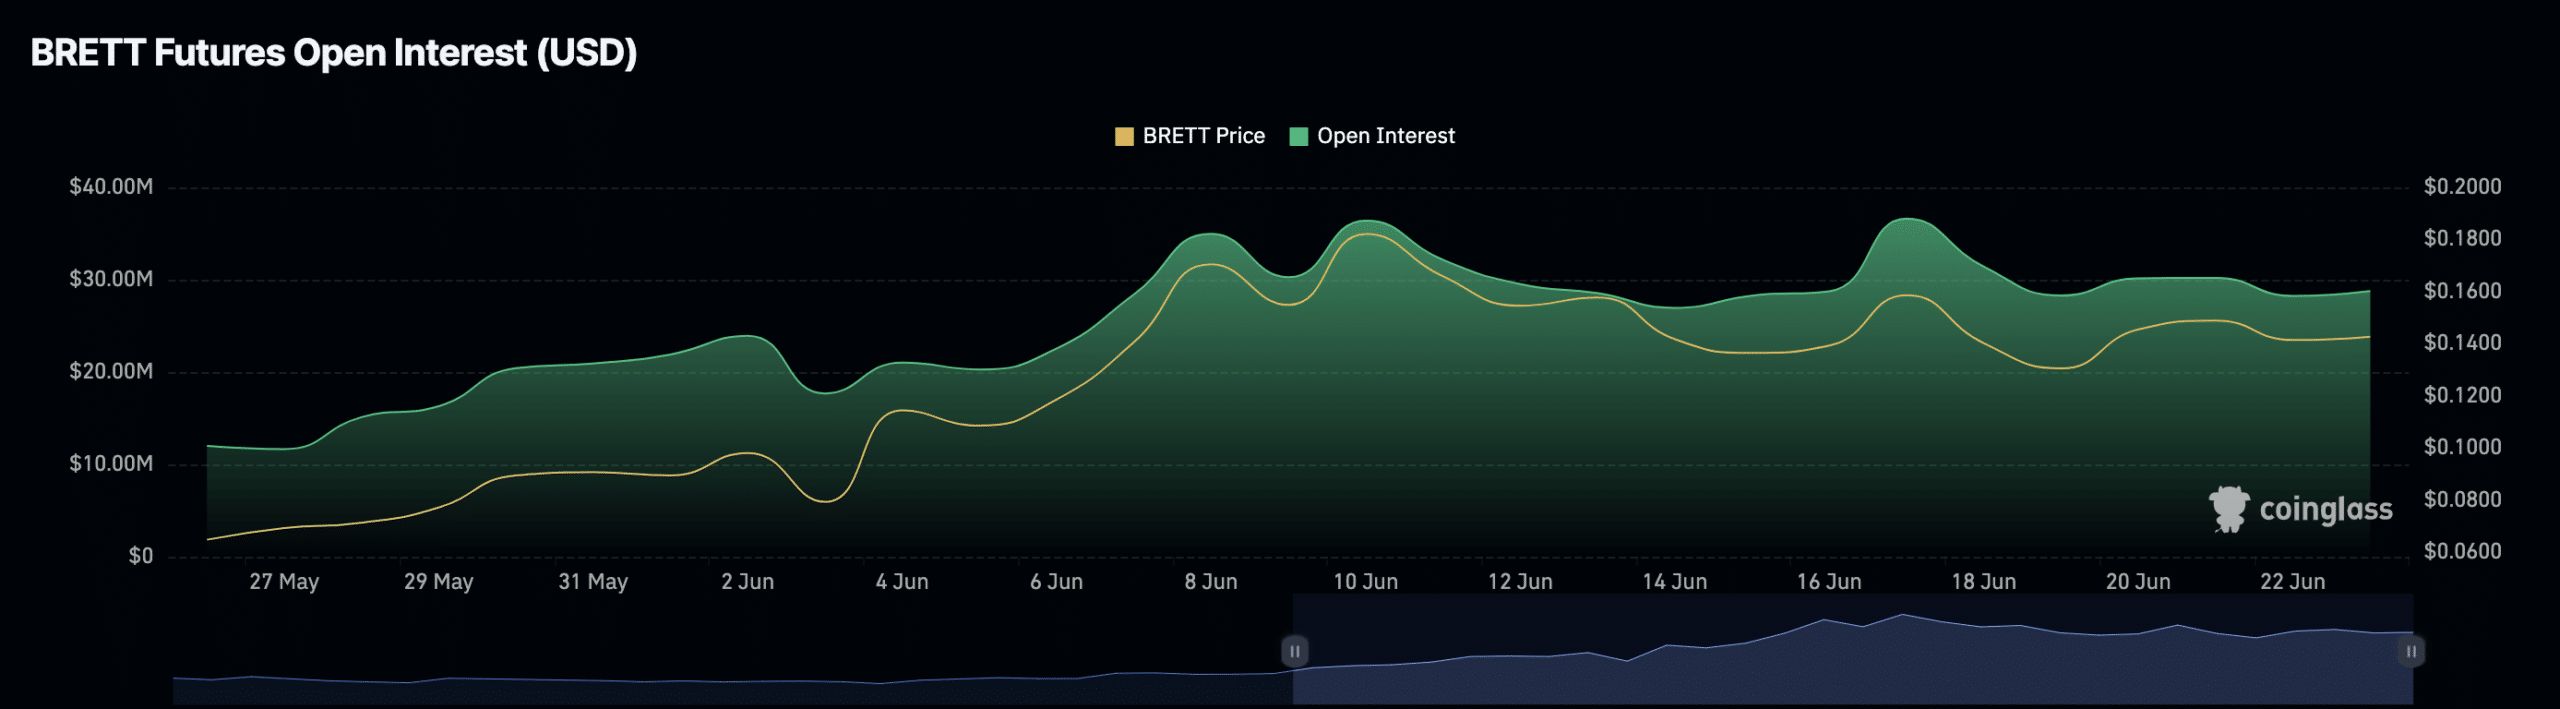2560x709 pixels.
Task: Click the 27 May date label
Action: [284, 582]
